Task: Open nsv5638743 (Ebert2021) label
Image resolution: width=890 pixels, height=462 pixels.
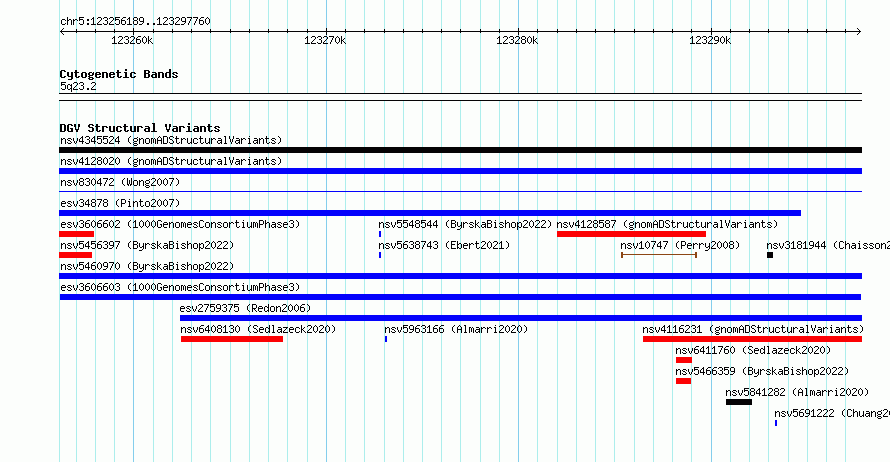Action: [444, 245]
